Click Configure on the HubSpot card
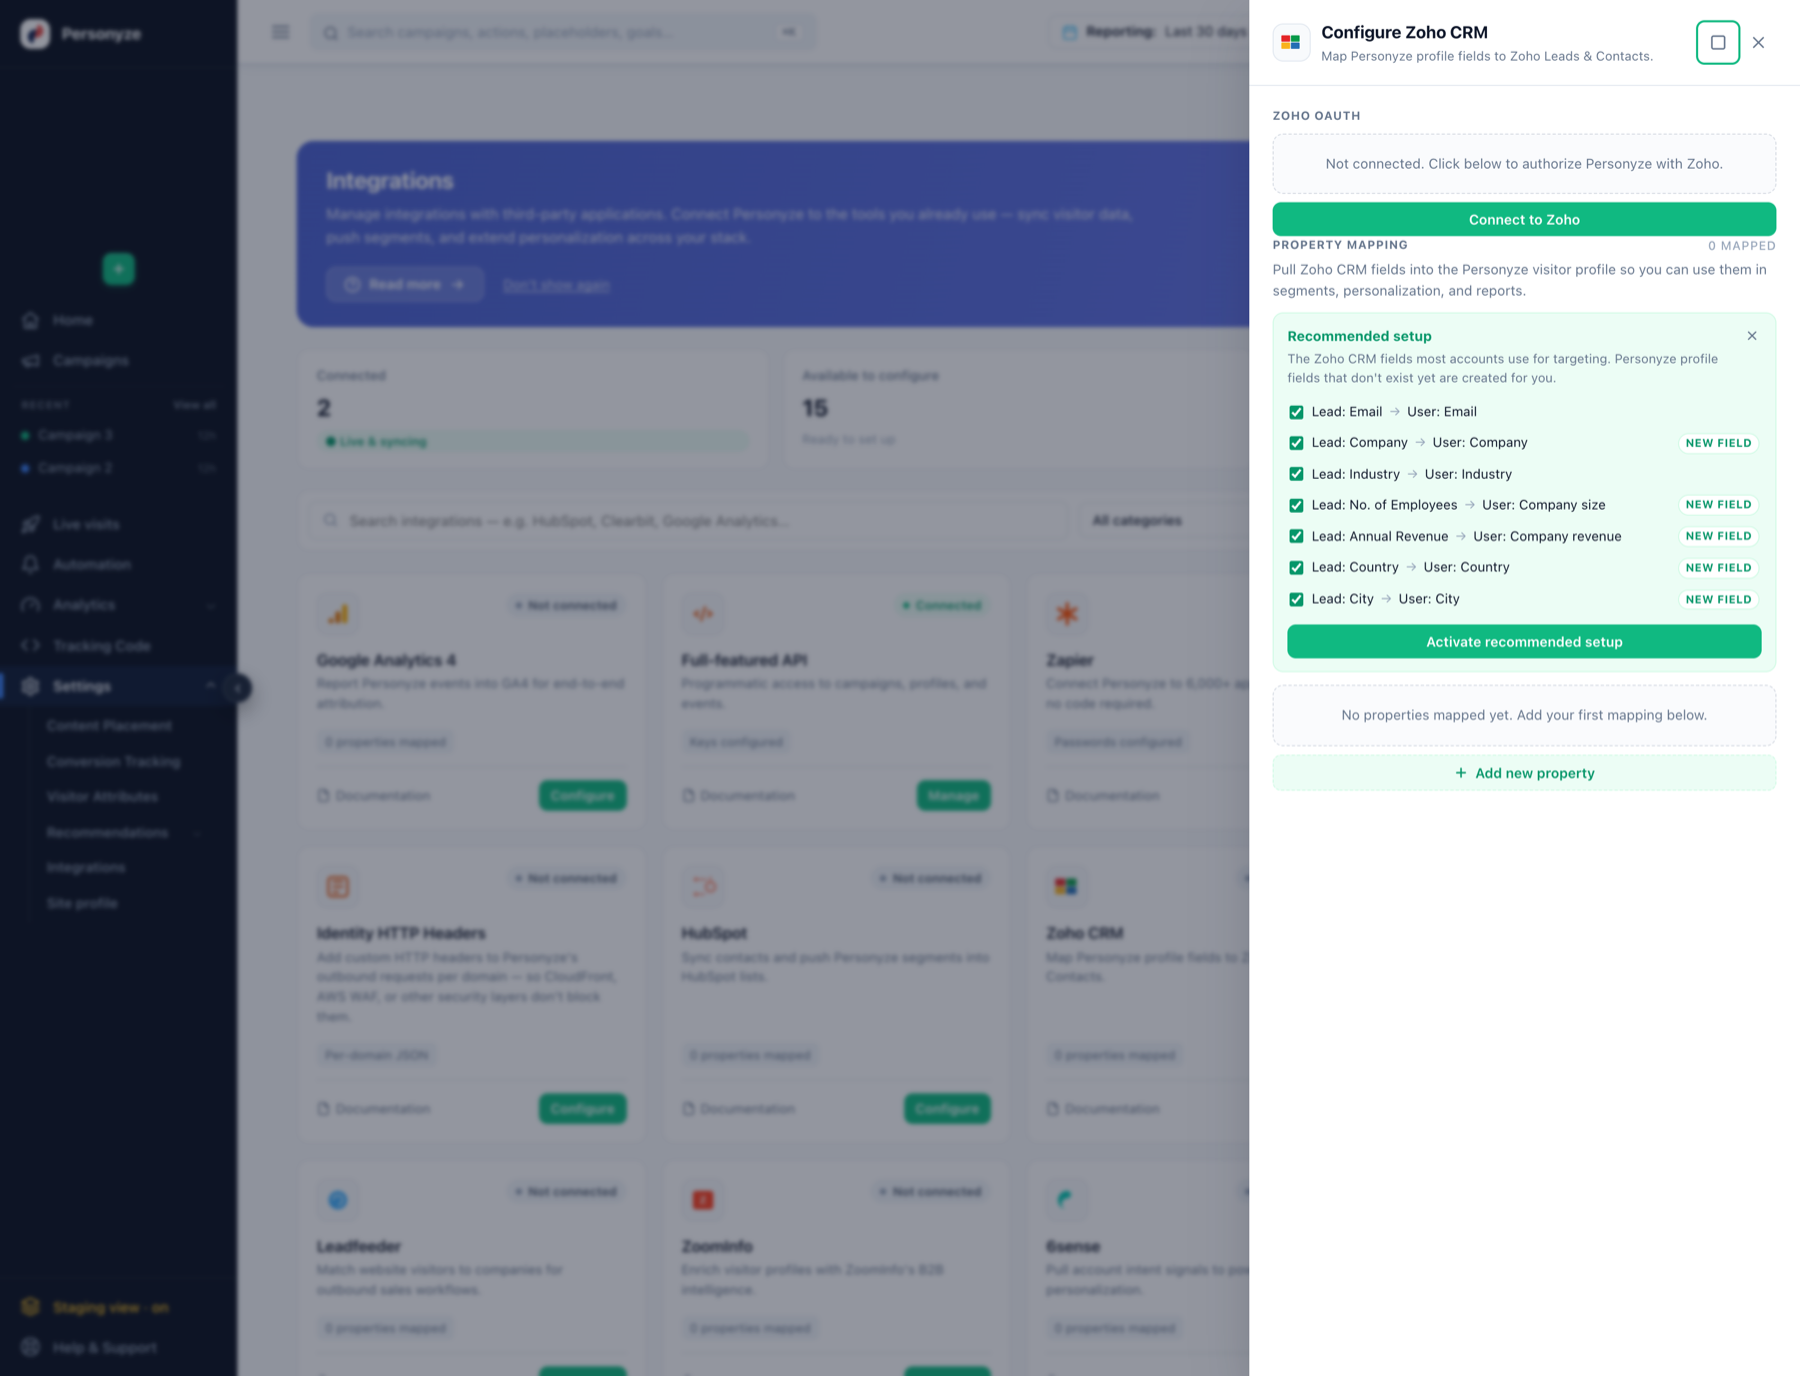 tap(947, 1109)
